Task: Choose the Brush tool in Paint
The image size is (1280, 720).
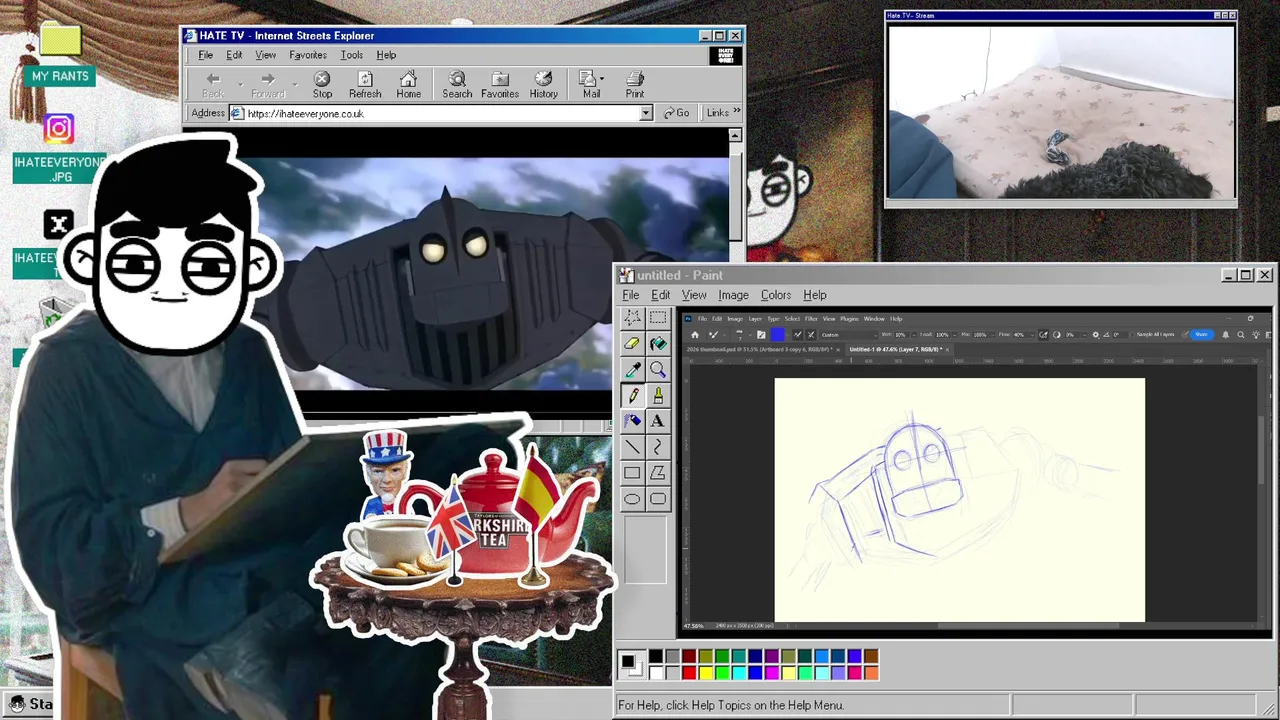Action: click(x=658, y=396)
